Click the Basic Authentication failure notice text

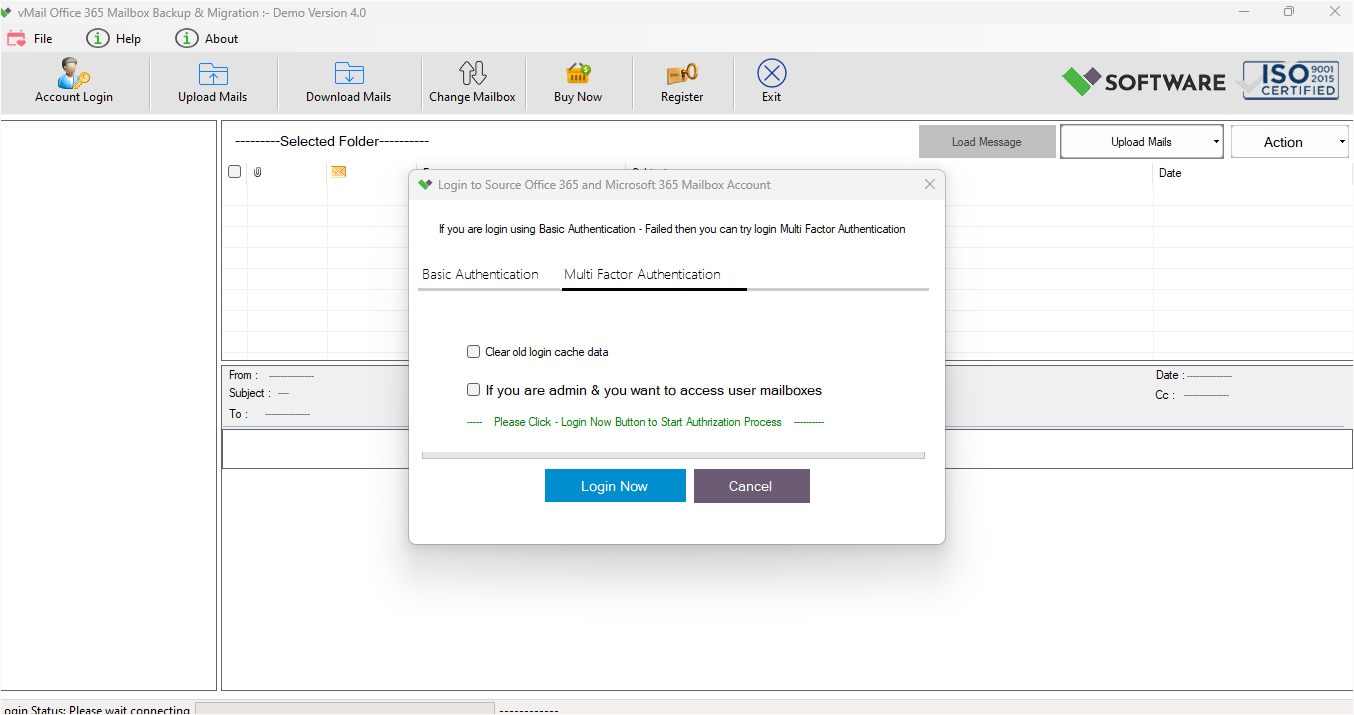672,229
